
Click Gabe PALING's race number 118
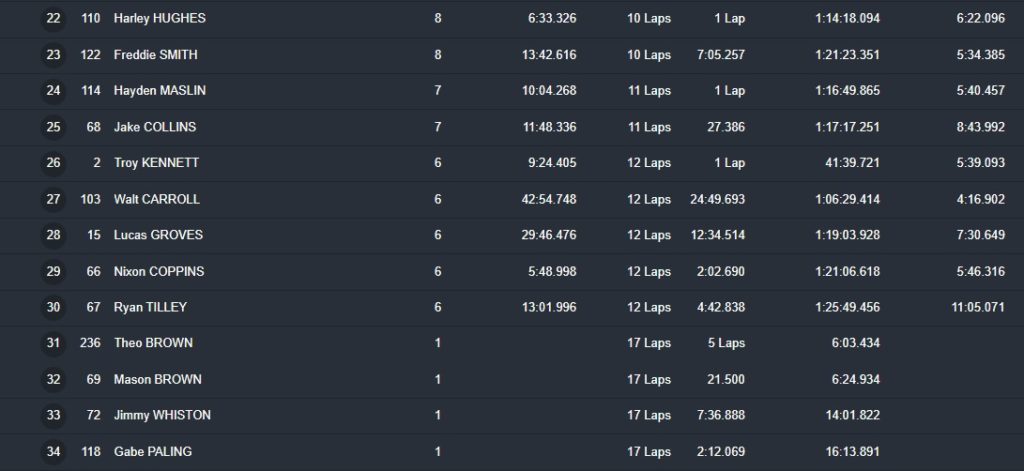[90, 451]
